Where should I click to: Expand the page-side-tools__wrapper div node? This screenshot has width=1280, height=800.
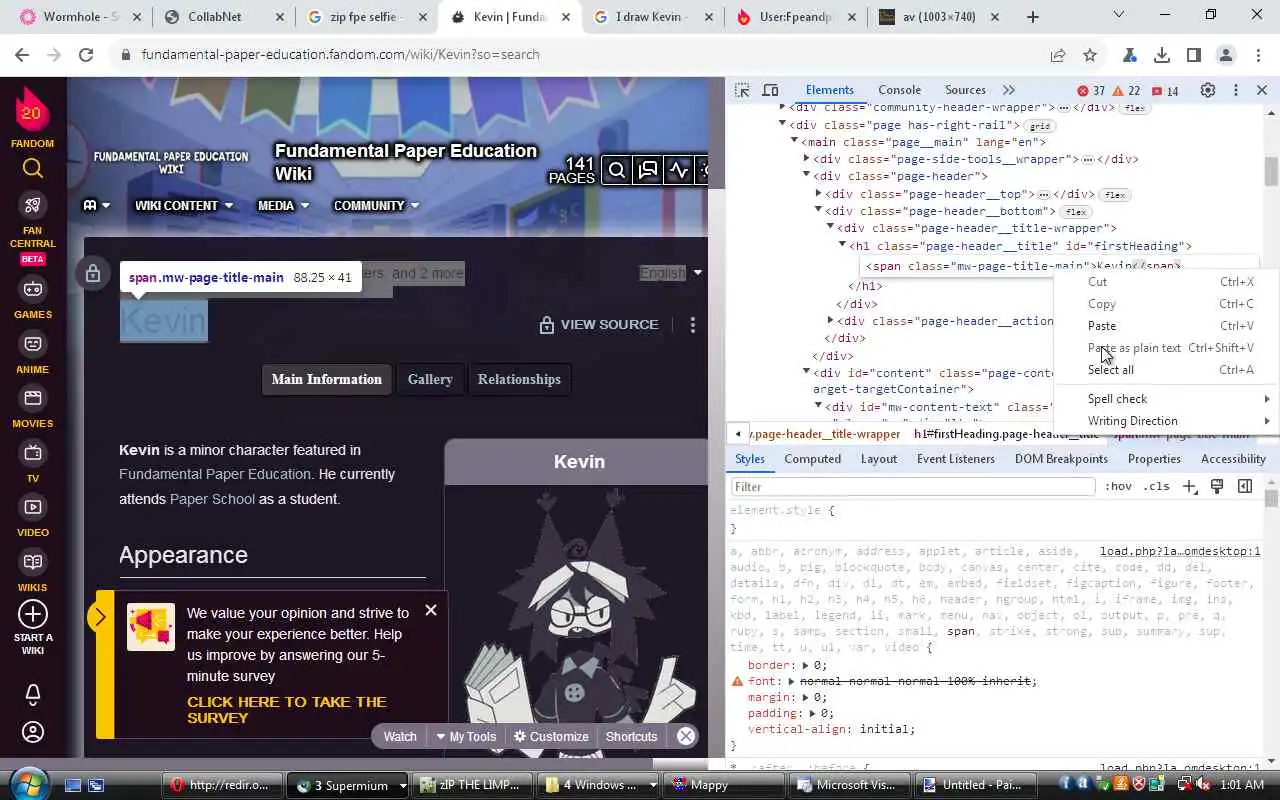pyautogui.click(x=806, y=159)
